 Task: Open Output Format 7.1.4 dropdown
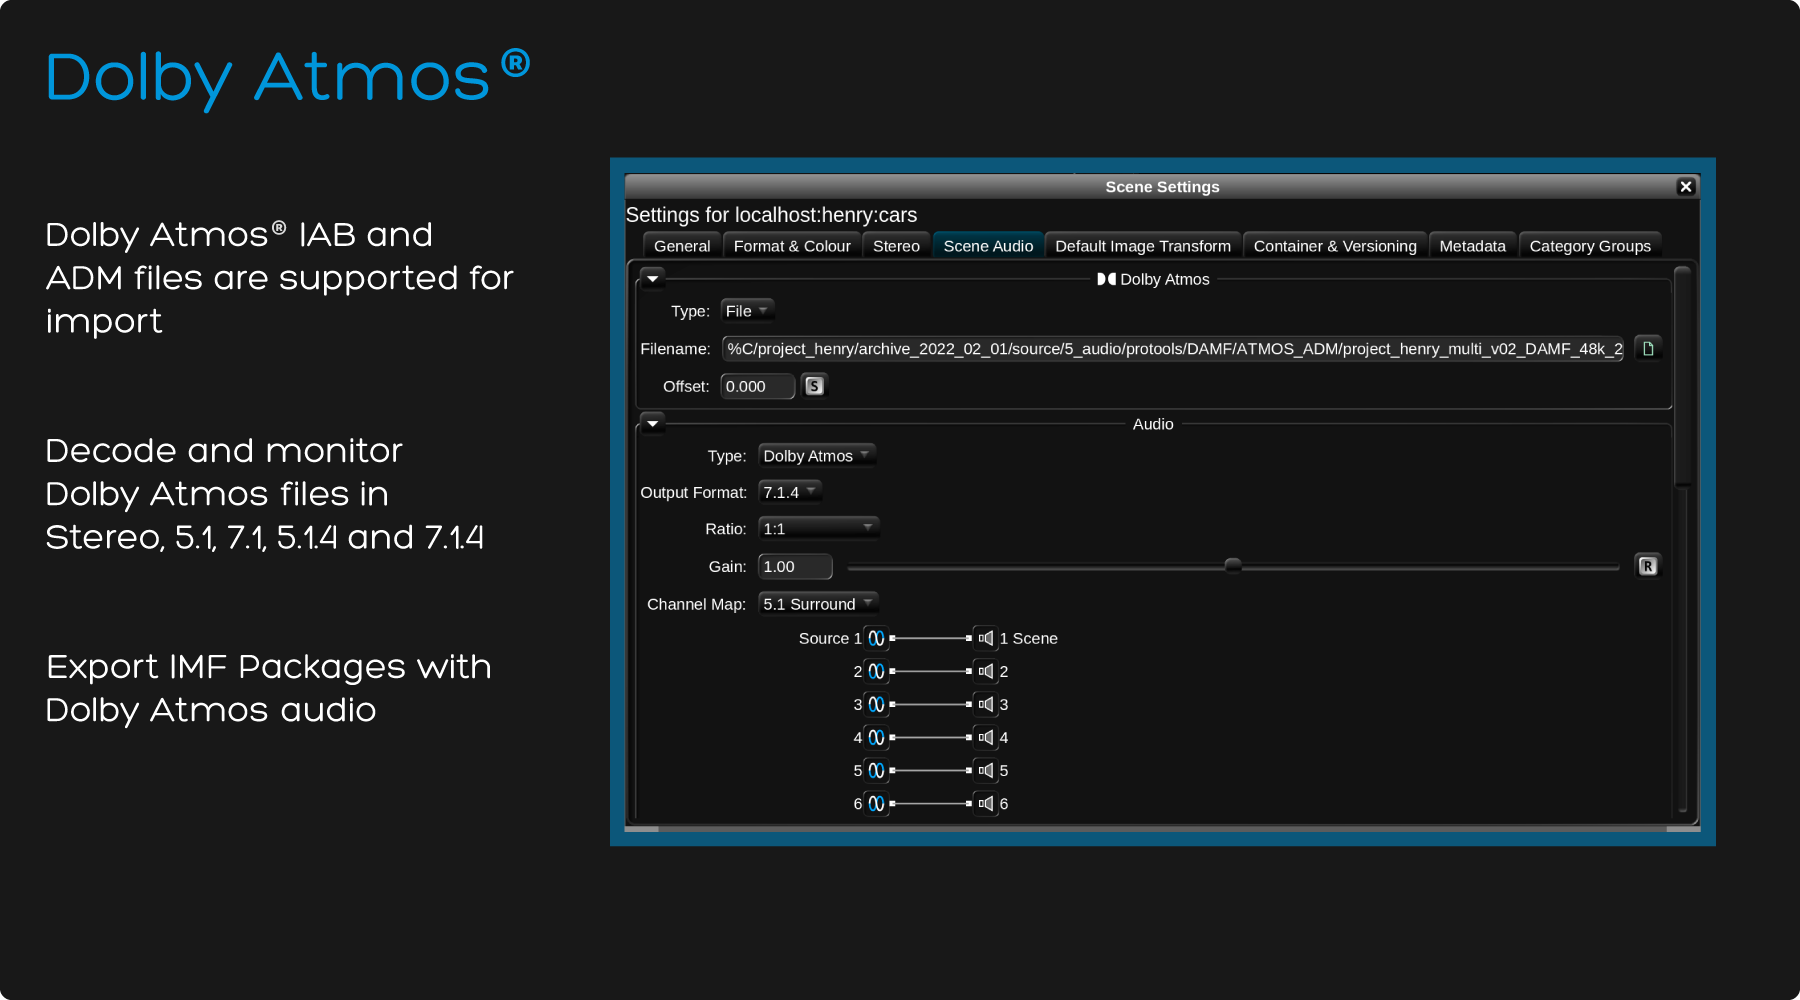click(790, 492)
